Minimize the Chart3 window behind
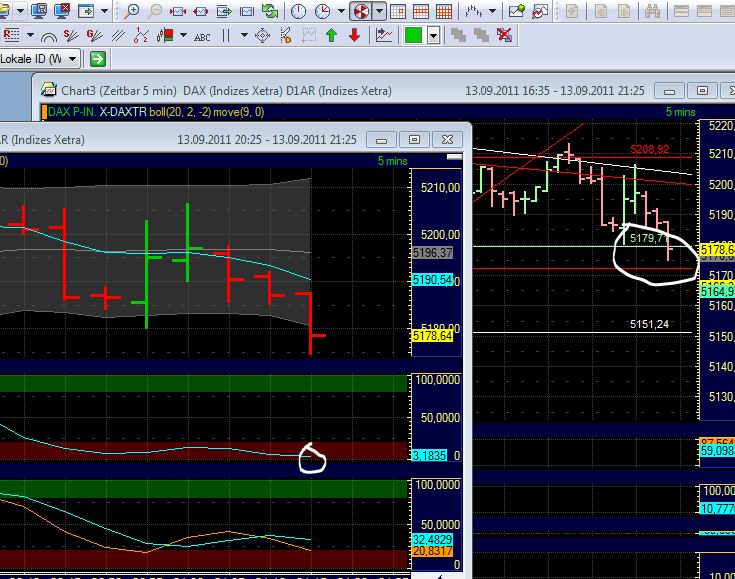 (669, 90)
